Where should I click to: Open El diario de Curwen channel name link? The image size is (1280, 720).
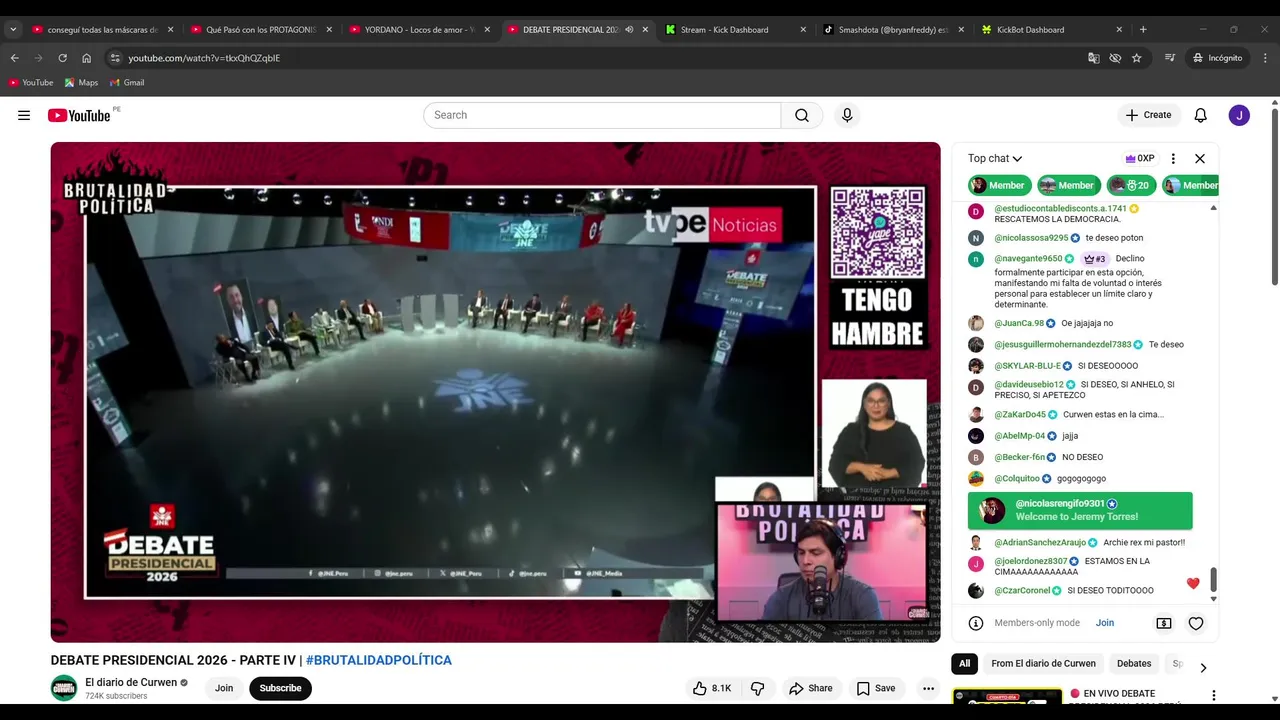[131, 682]
